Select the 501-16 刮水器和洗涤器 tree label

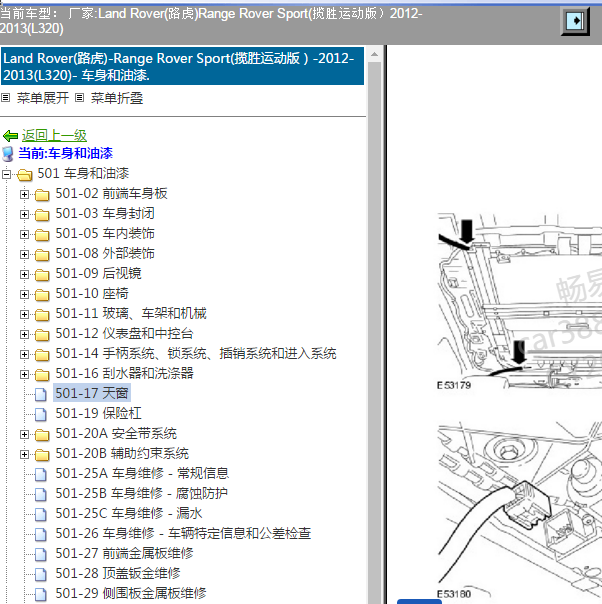[124, 373]
